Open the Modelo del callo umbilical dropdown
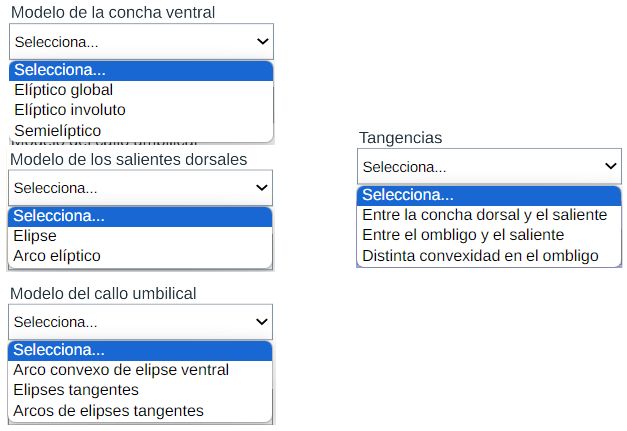Image resolution: width=627 pixels, height=431 pixels. (x=141, y=322)
